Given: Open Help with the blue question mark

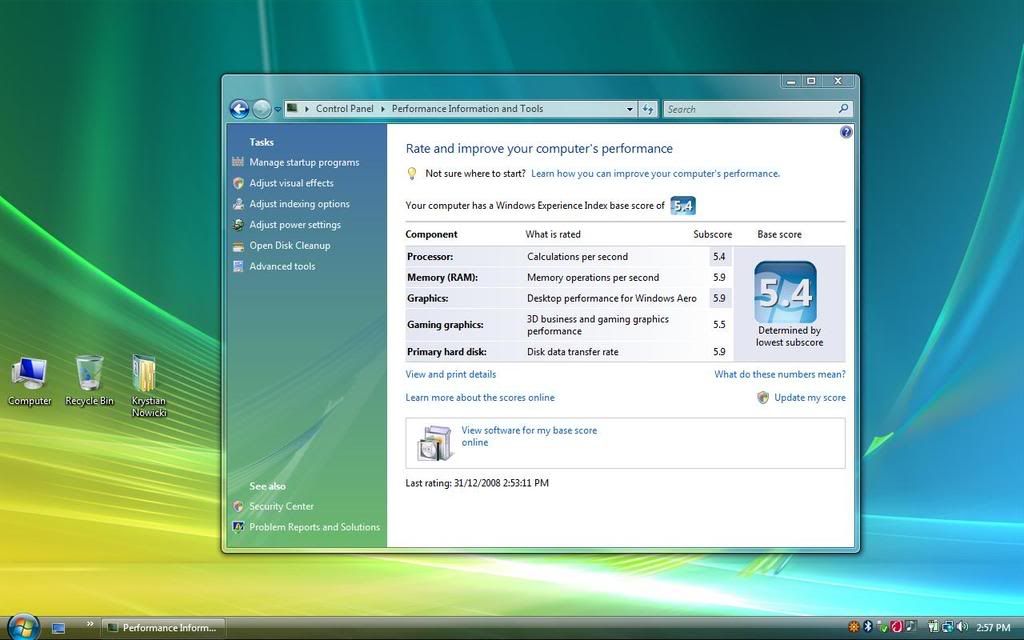Looking at the screenshot, I should [x=846, y=132].
